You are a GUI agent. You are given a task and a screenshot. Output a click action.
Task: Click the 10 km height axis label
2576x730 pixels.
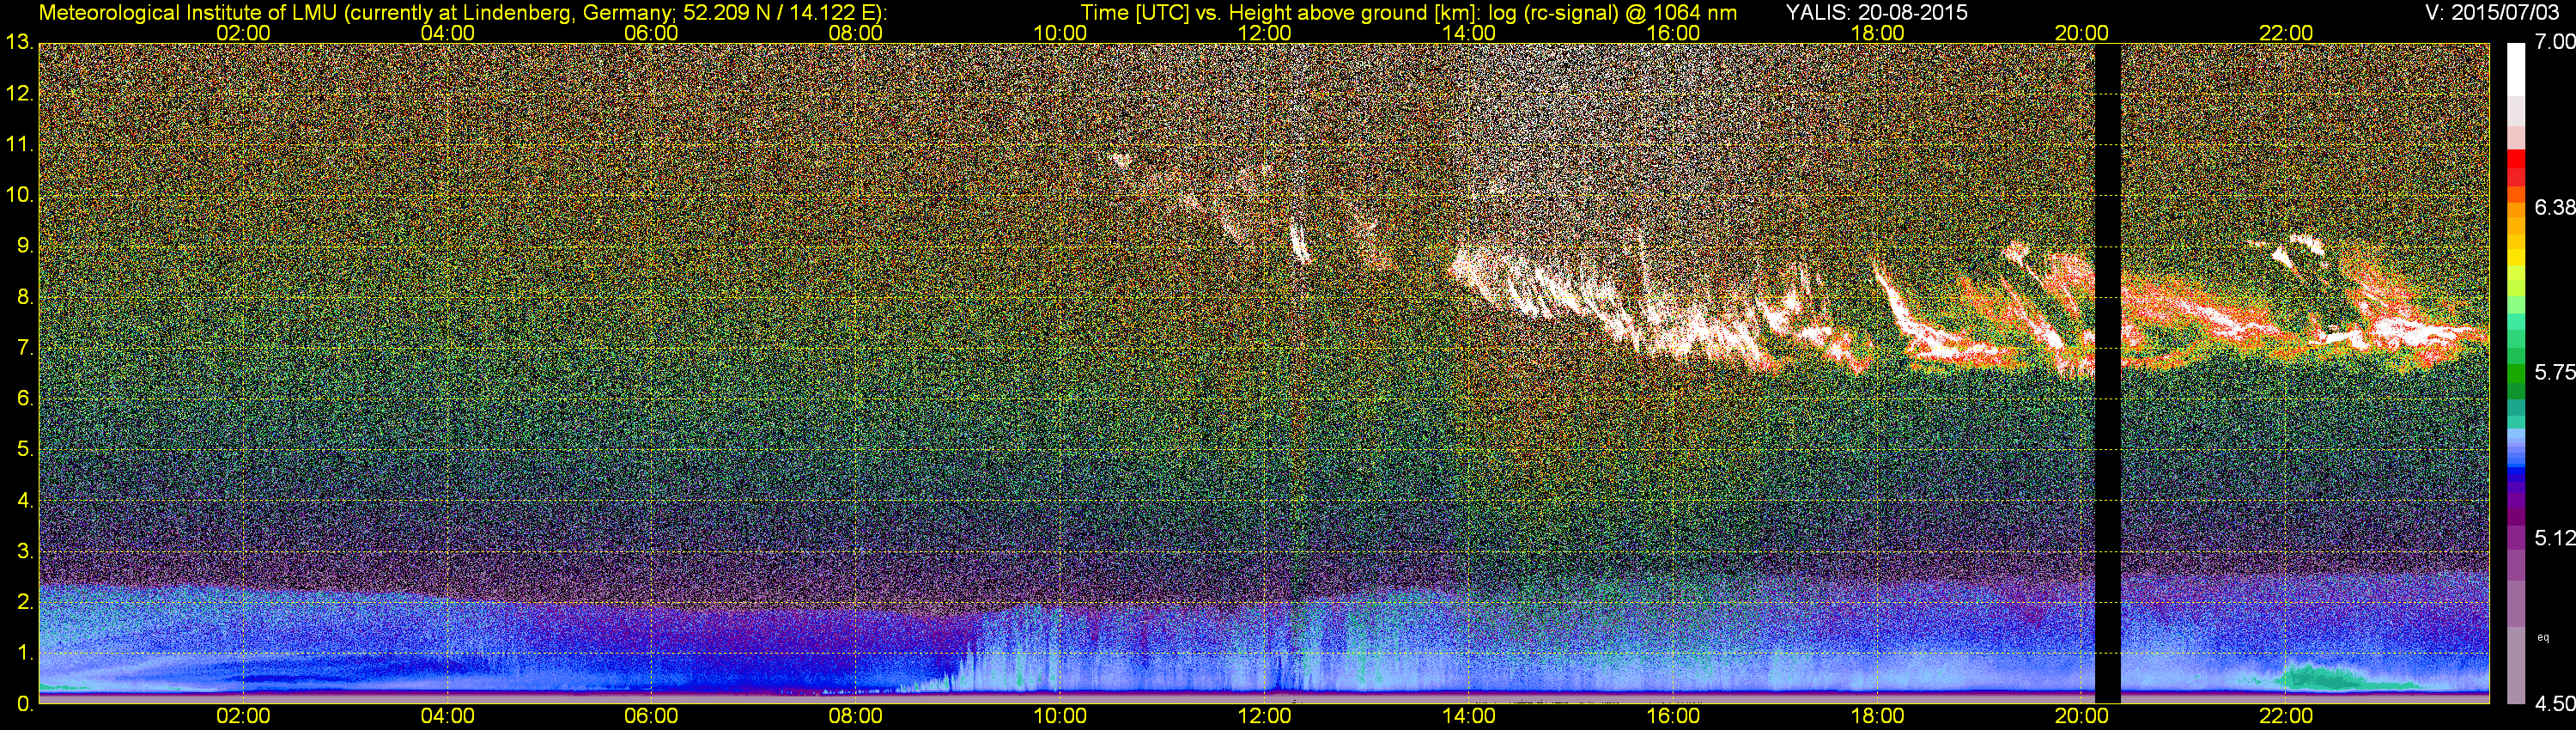pyautogui.click(x=18, y=195)
